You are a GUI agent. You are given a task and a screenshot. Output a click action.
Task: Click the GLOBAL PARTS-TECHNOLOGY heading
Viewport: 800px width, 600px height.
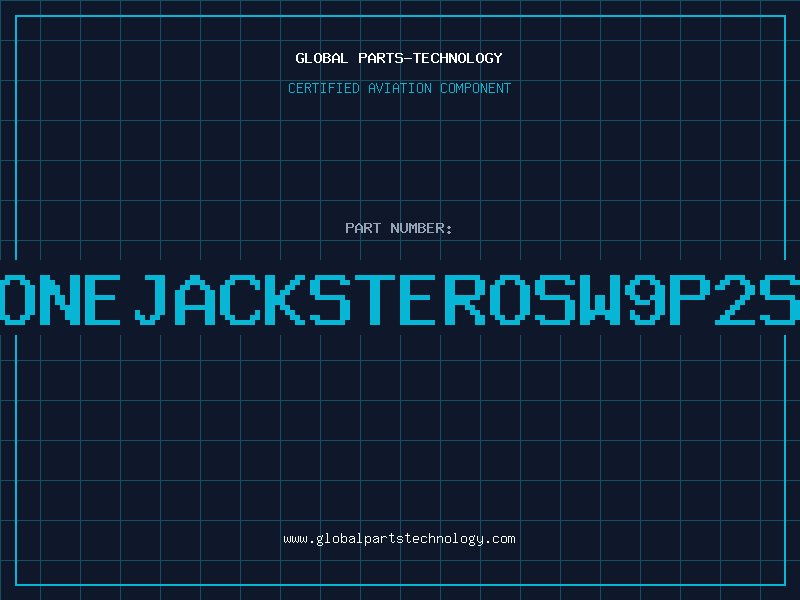pos(399,58)
